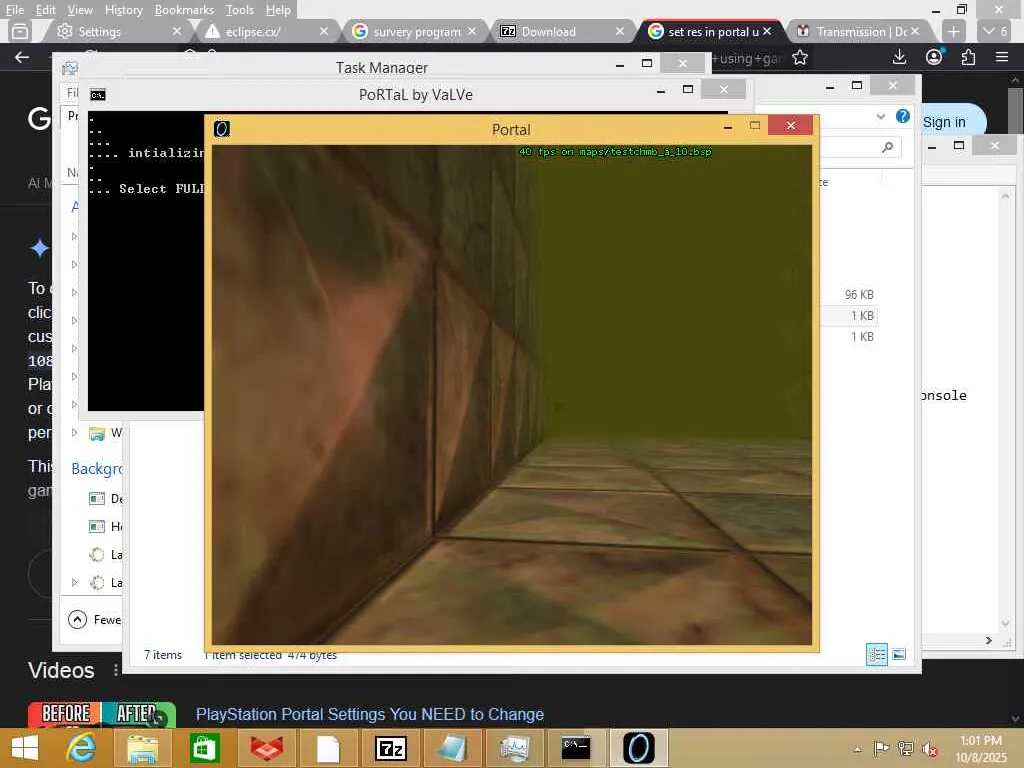Switch to the eclipse.cx/ browser tab
The width and height of the screenshot is (1024, 768).
261,31
